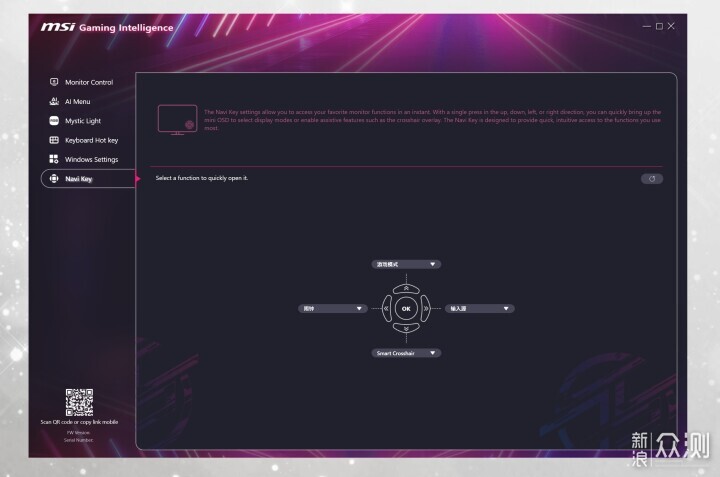Open the Keyboard Hot key page
The image size is (720, 477).
pyautogui.click(x=84, y=140)
